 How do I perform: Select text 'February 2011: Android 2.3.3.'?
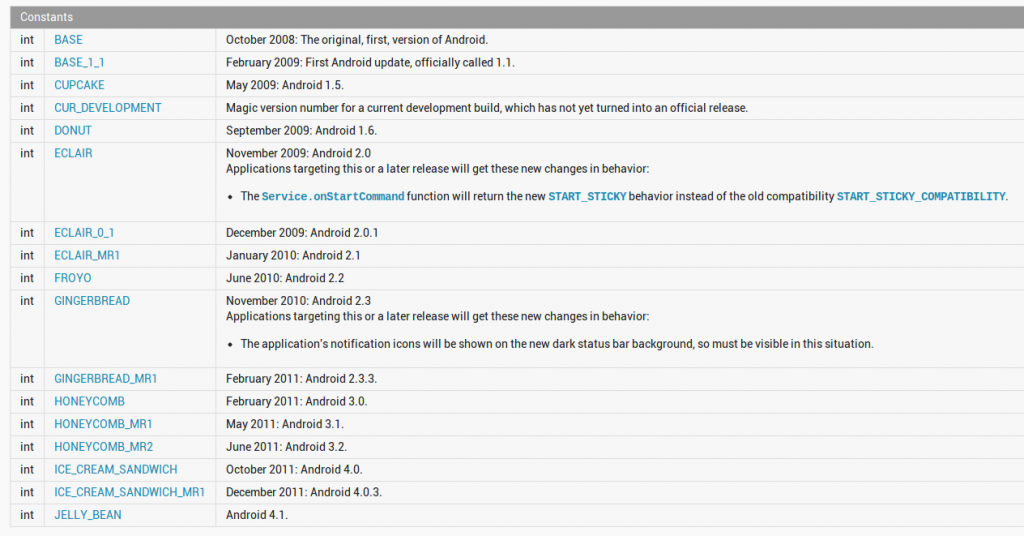pos(302,379)
